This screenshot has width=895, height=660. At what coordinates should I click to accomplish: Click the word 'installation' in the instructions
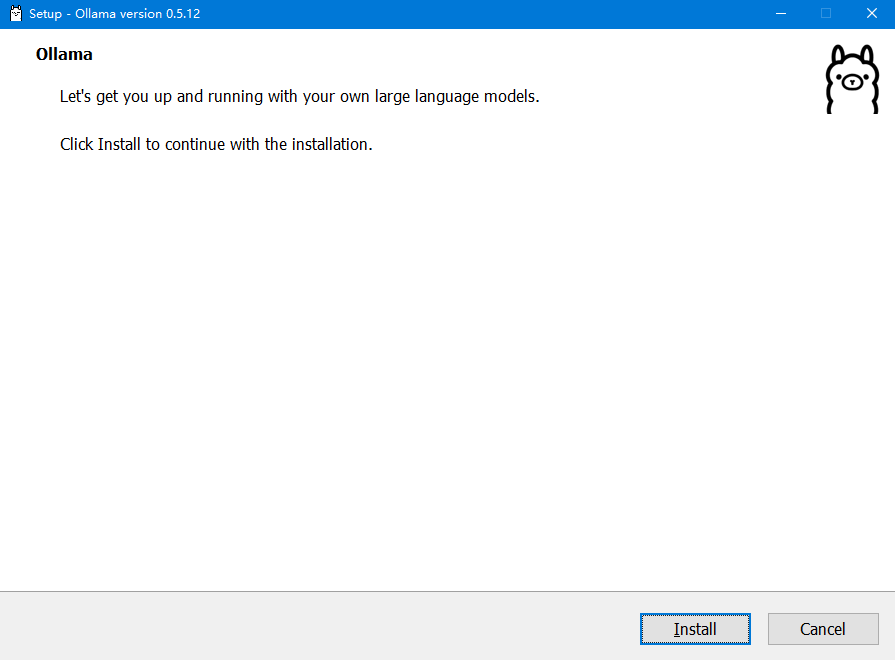330,144
